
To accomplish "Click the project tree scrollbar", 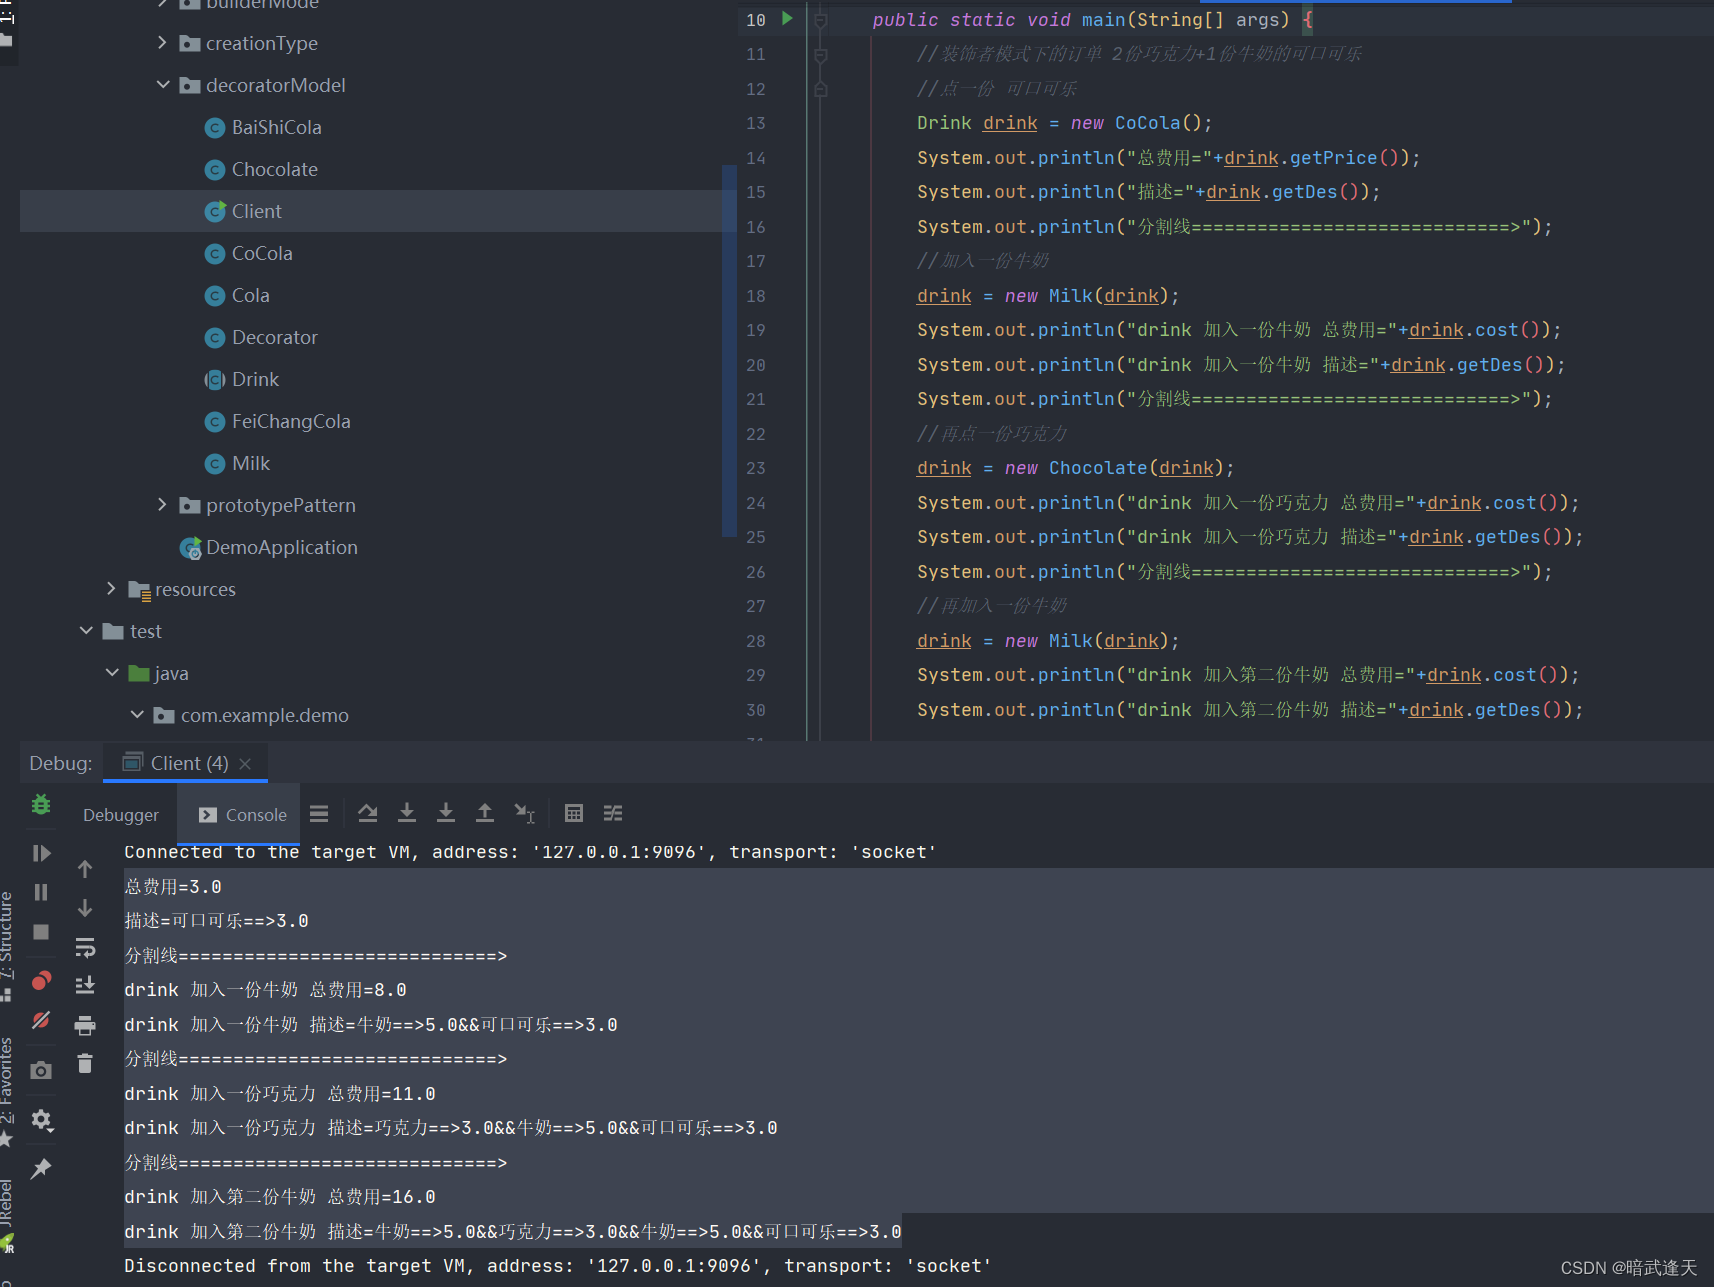I will pos(729,350).
